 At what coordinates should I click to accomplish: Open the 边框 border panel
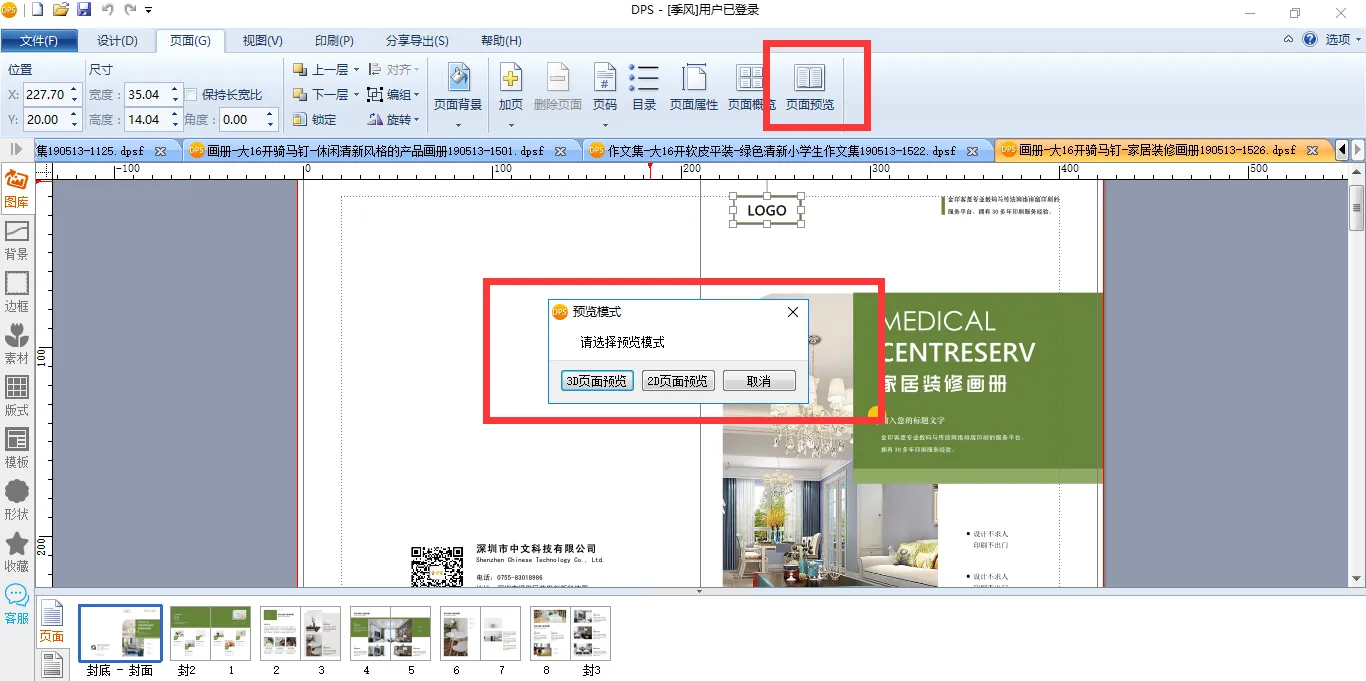pyautogui.click(x=17, y=293)
